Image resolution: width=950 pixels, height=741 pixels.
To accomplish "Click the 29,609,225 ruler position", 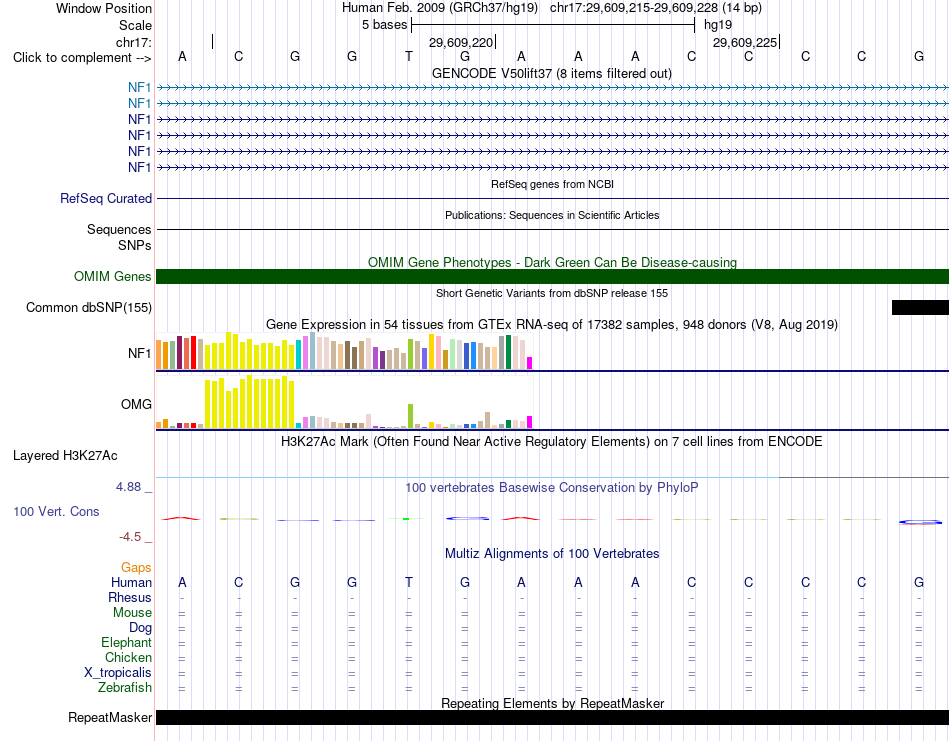I will tap(745, 43).
